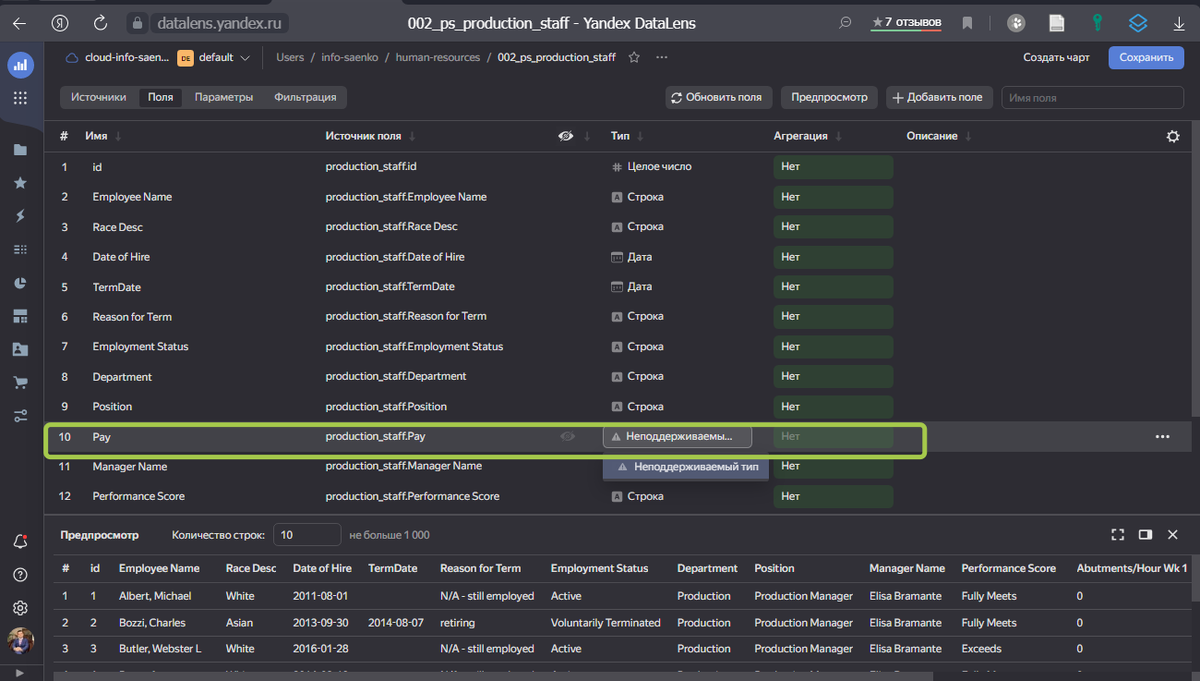Open aggregation dropdown for Position field
The image size is (1200, 681).
(833, 407)
